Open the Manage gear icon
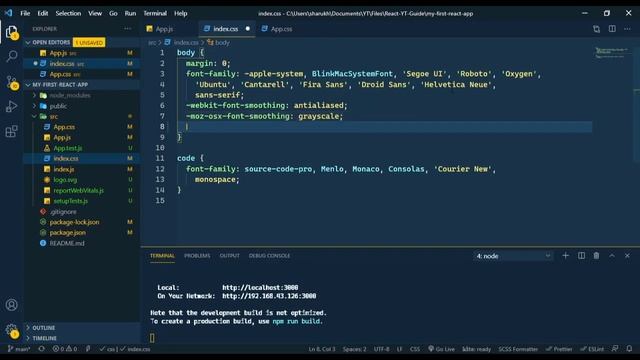Viewport: 640px width, 360px height. pos(11,330)
